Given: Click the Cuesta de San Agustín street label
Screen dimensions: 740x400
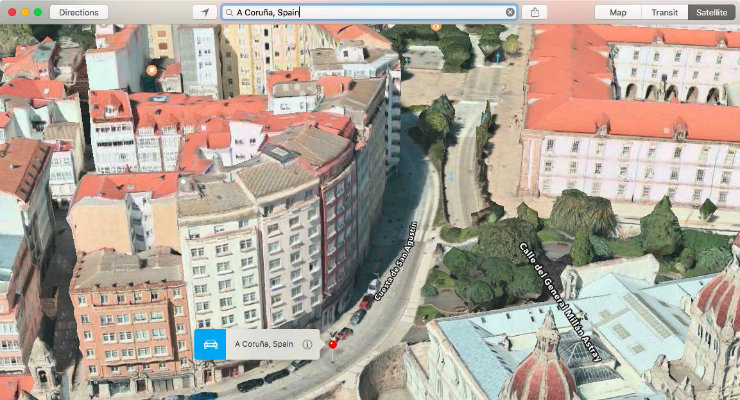Looking at the screenshot, I should 396,261.
